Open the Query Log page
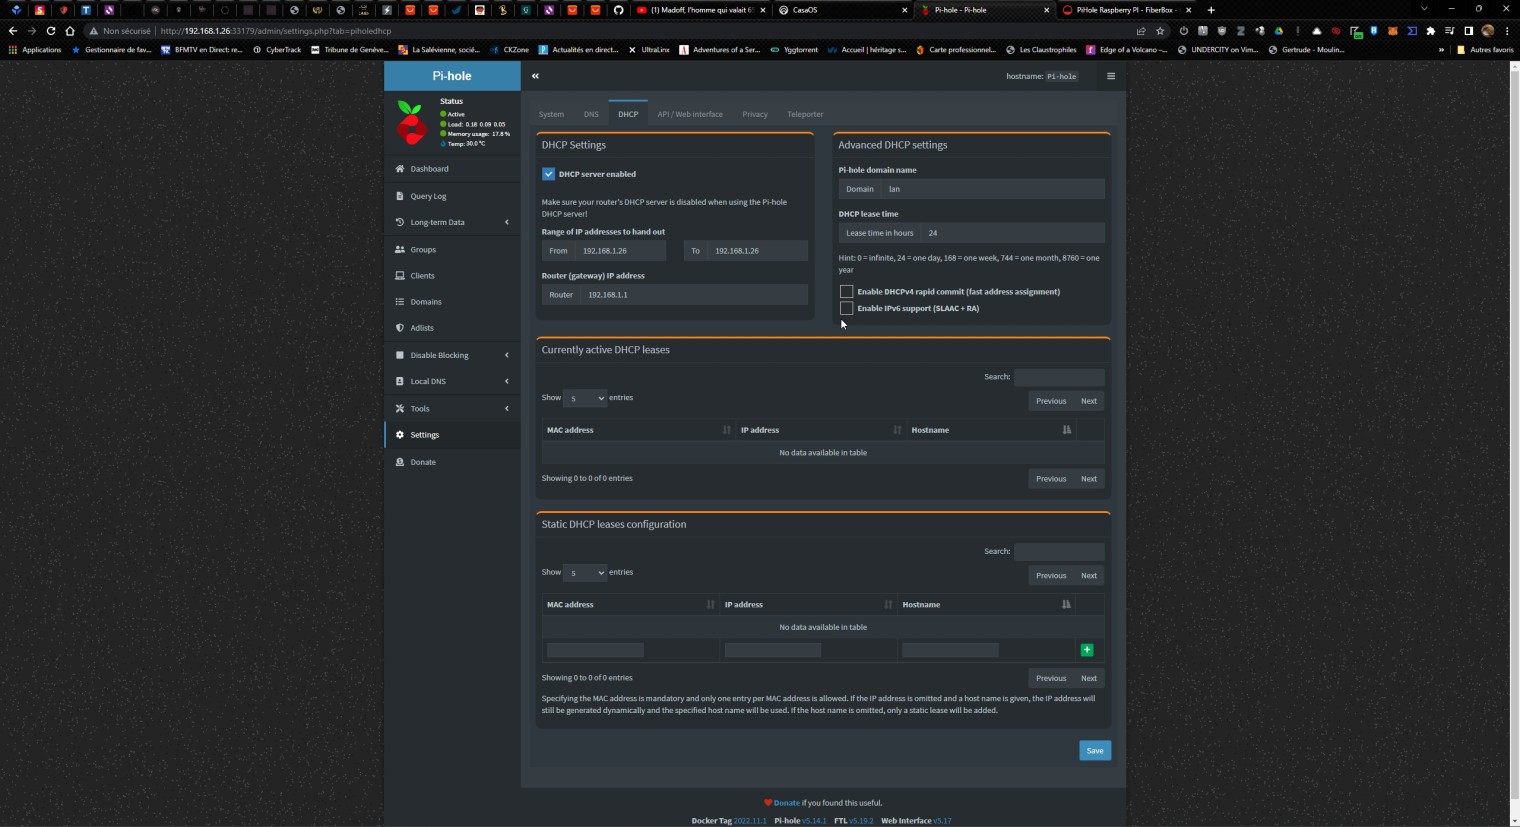This screenshot has height=827, width=1520. (x=428, y=196)
